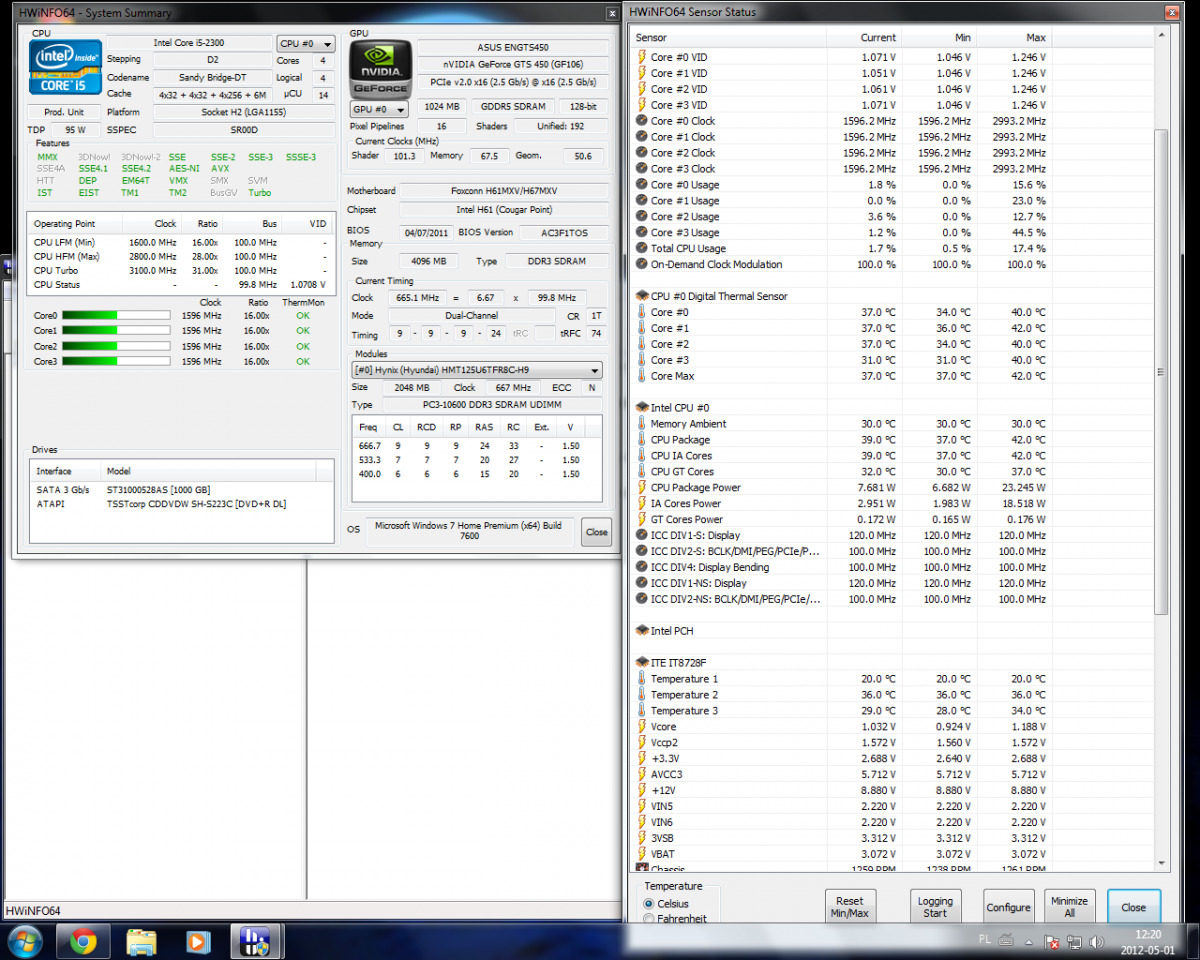Click the icon beside Total CPU Usage
1200x960 pixels.
click(x=642, y=249)
